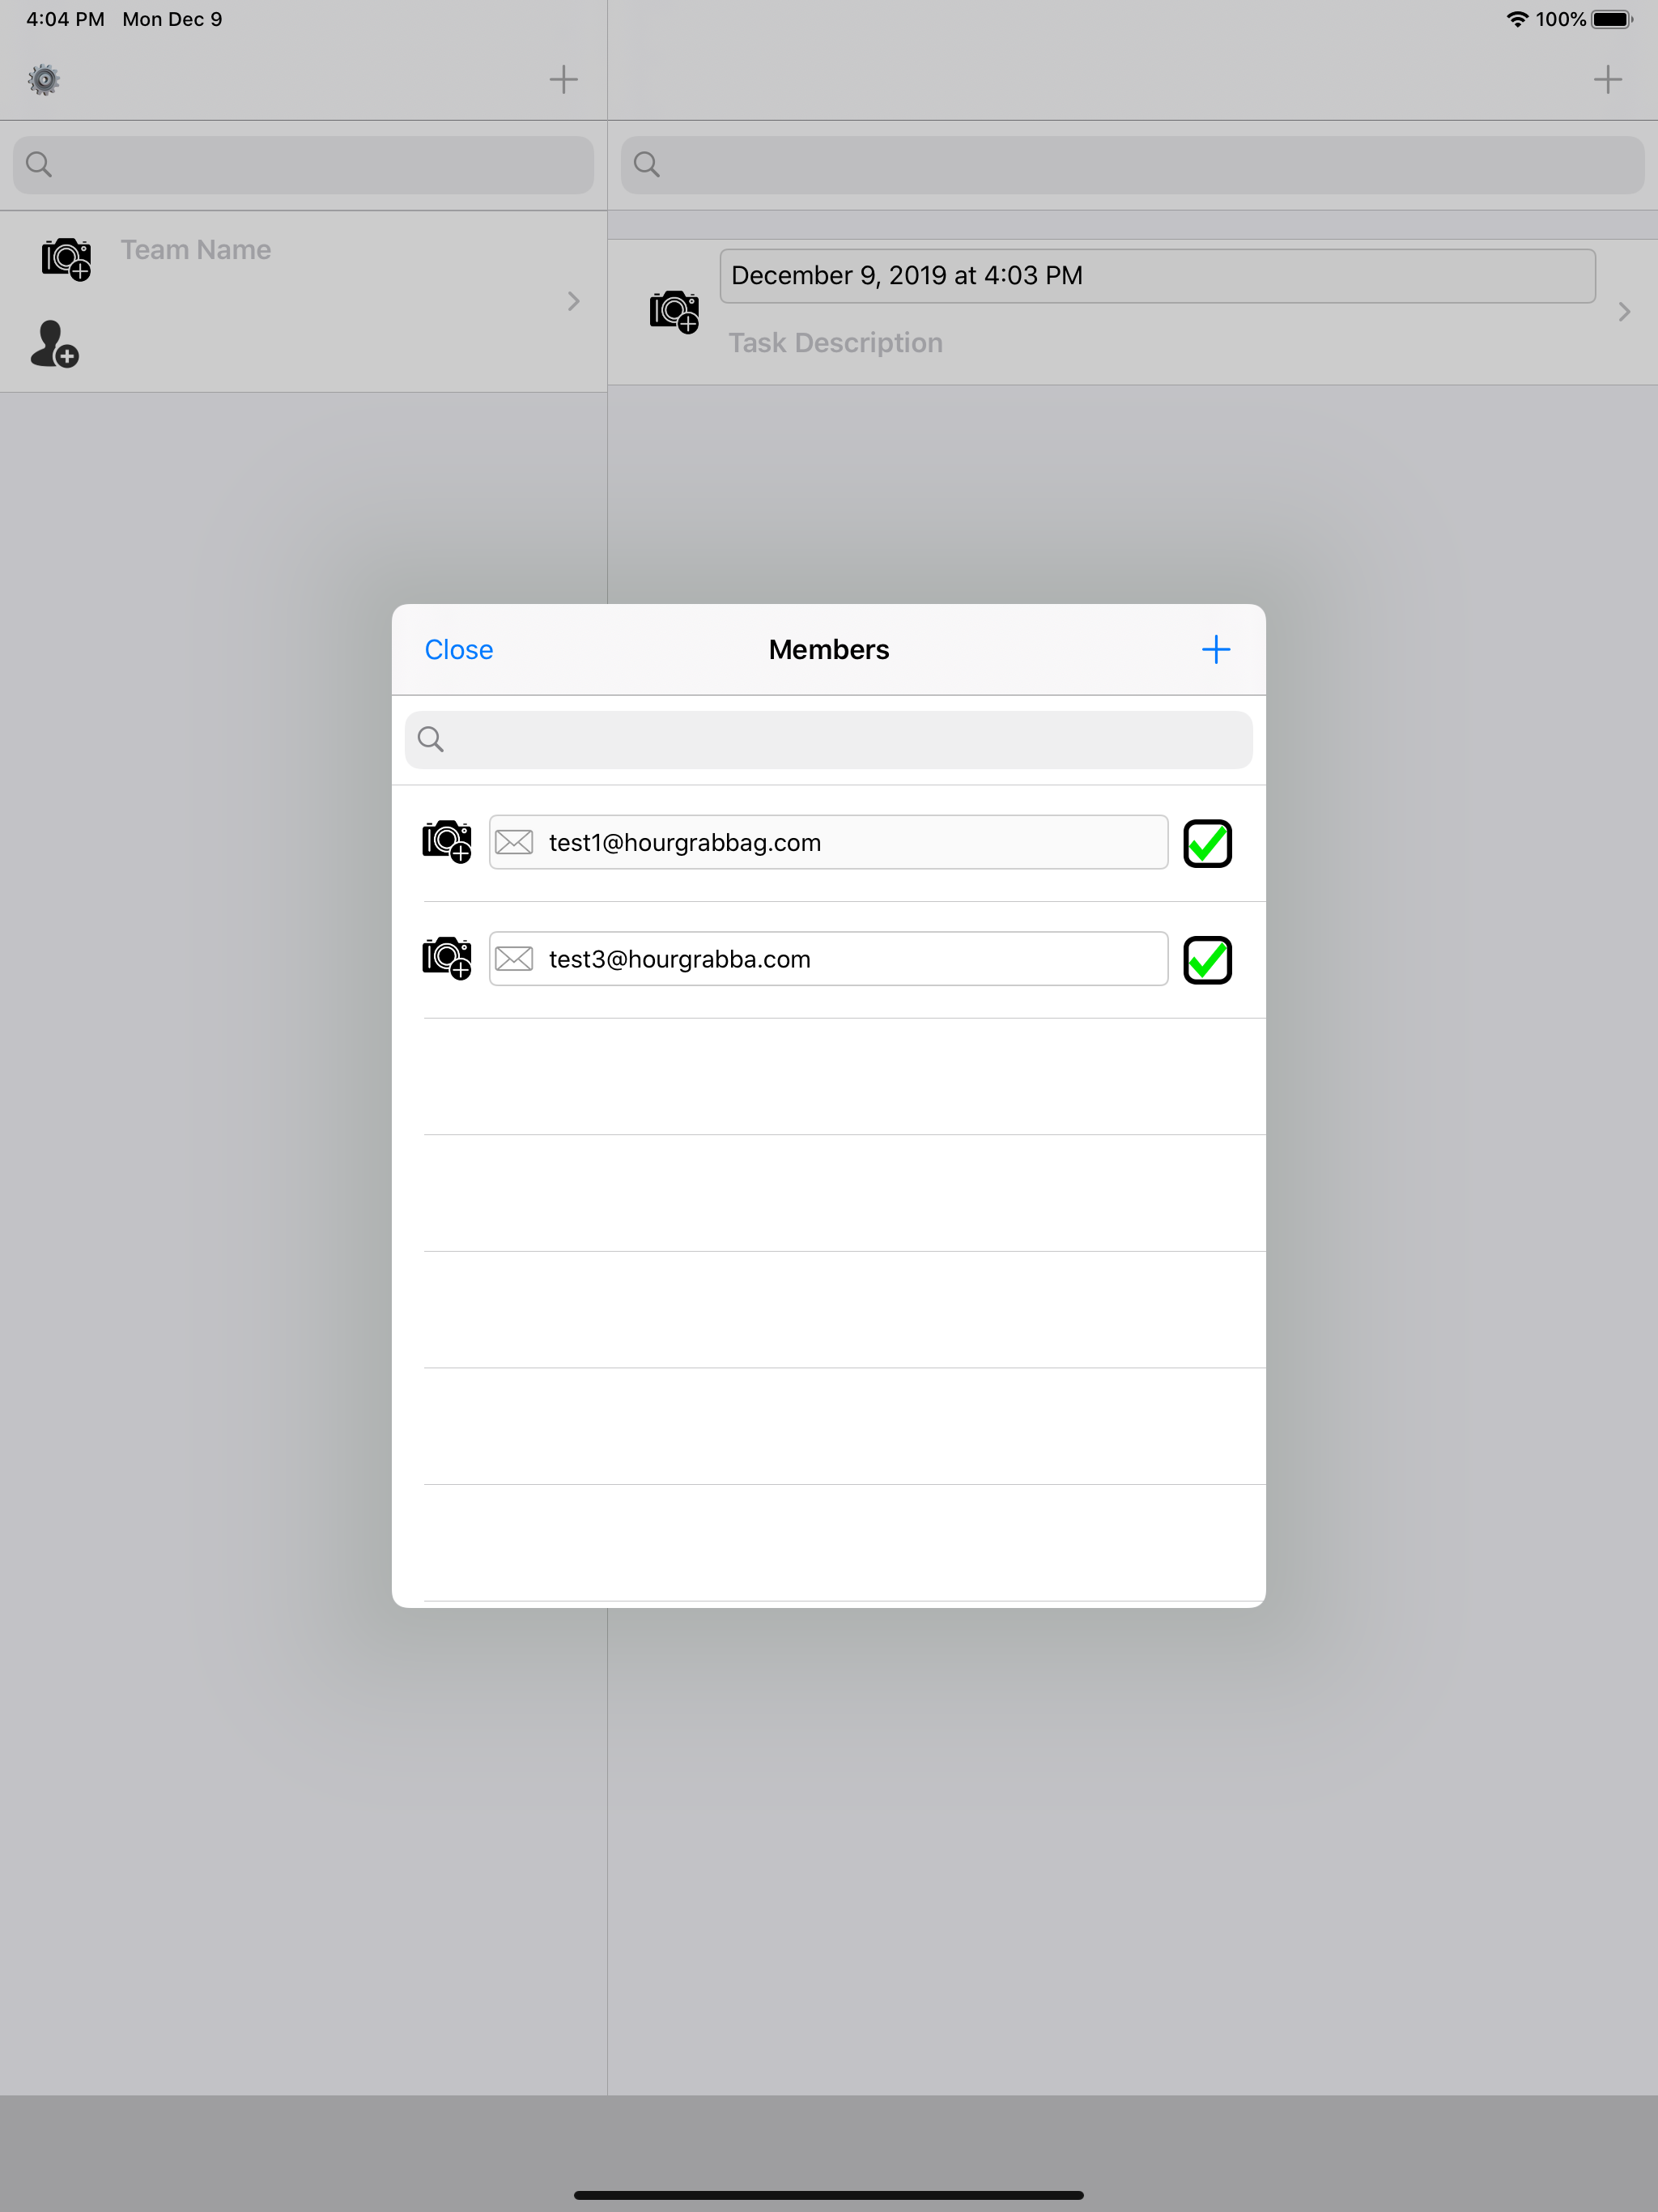Tap the 4:04 PM clock
The width and height of the screenshot is (1658, 2212).
pyautogui.click(x=65, y=19)
